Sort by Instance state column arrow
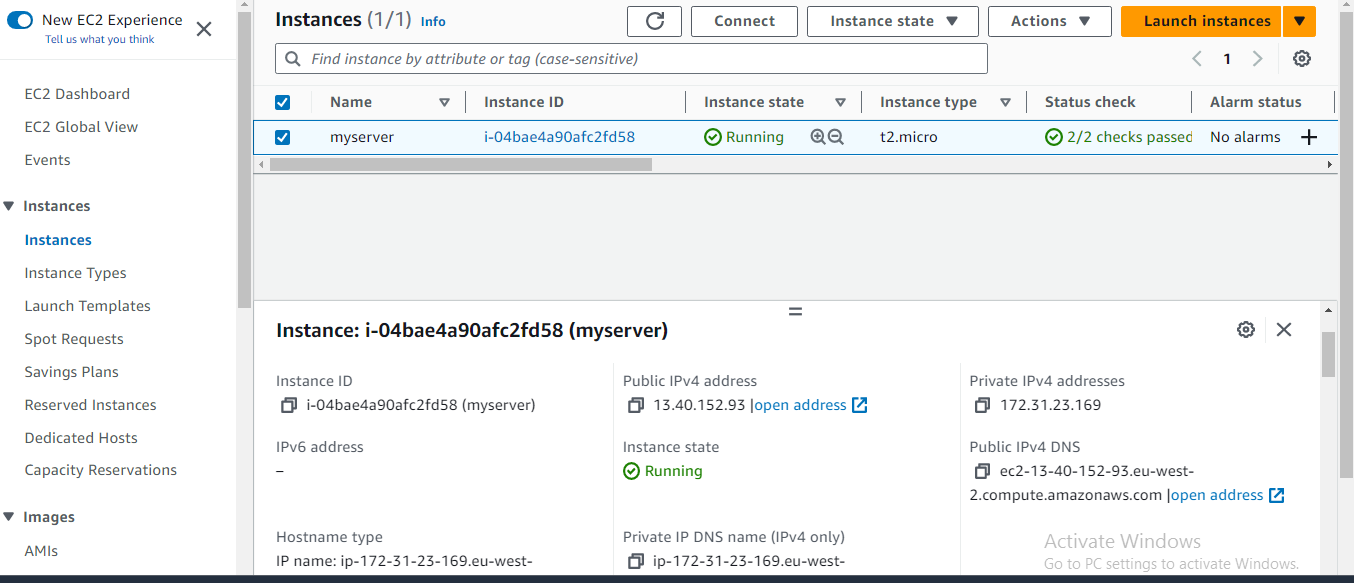 (x=841, y=102)
